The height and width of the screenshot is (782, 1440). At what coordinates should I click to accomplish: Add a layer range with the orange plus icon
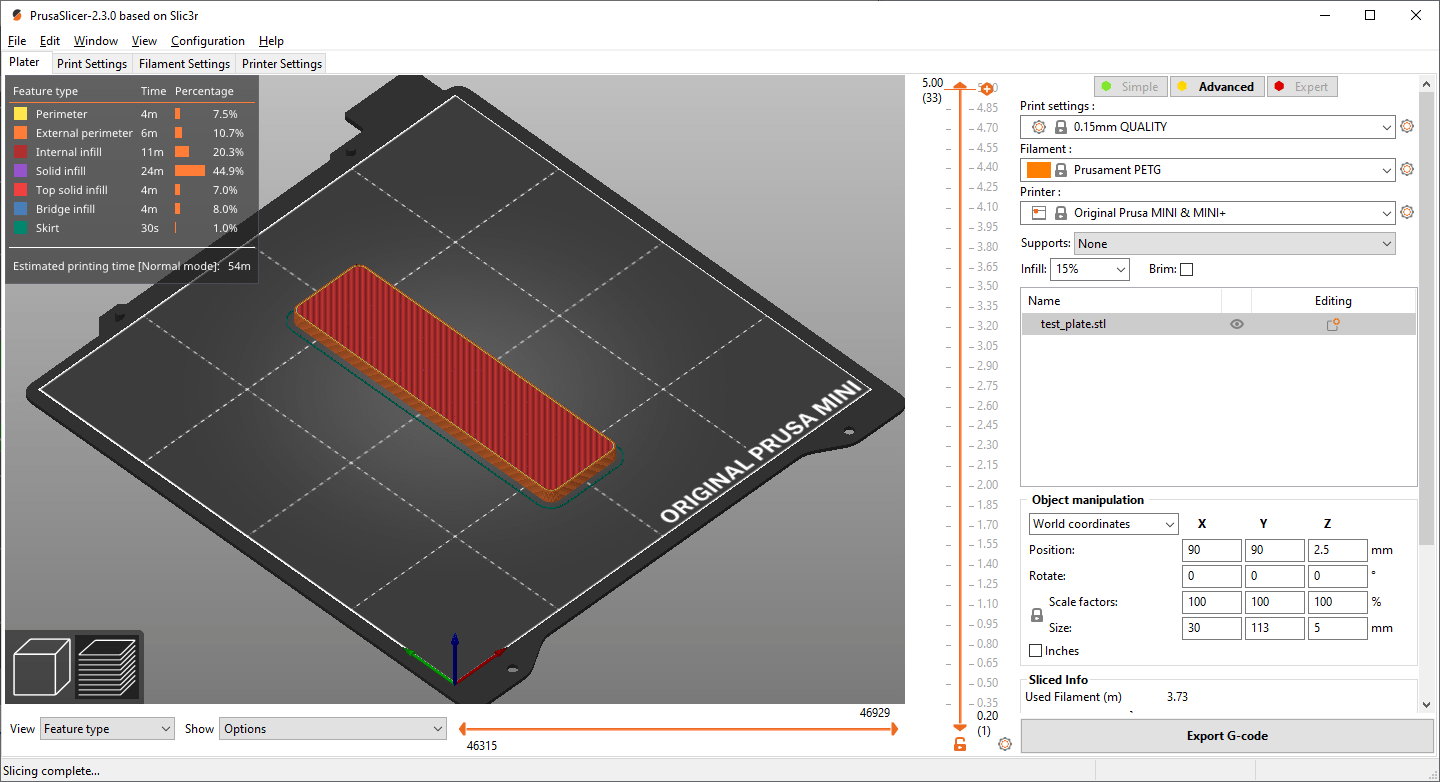(x=987, y=88)
